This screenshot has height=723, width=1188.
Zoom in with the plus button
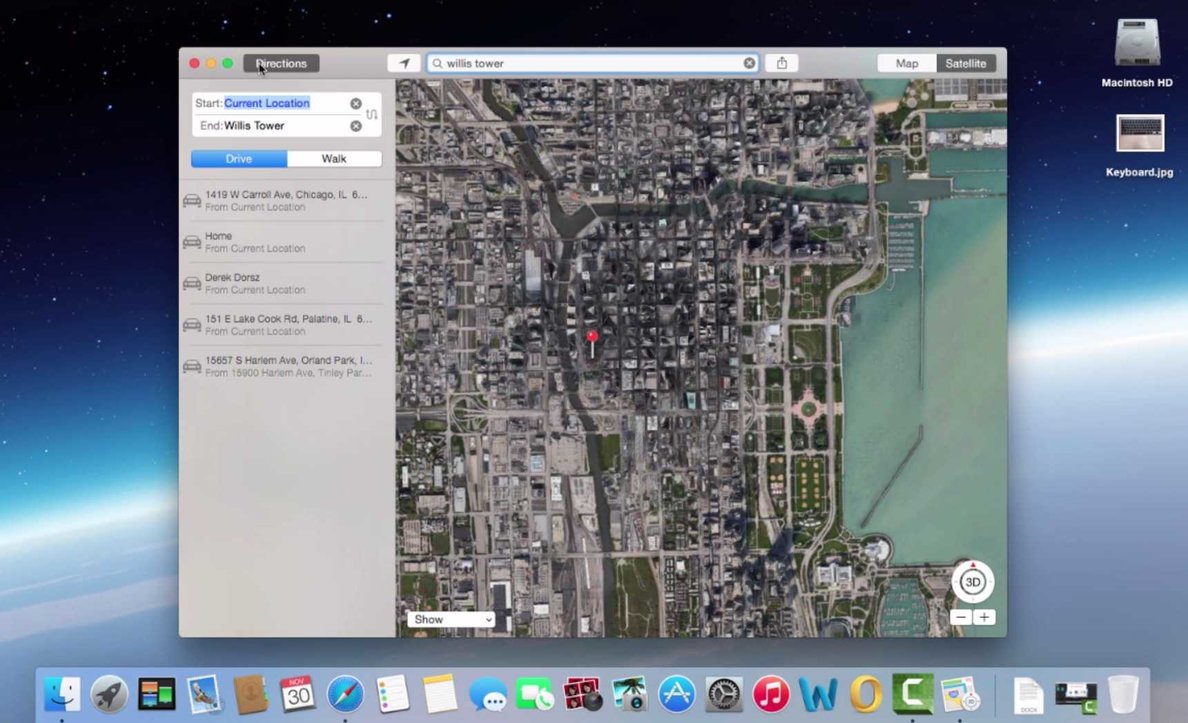984,617
